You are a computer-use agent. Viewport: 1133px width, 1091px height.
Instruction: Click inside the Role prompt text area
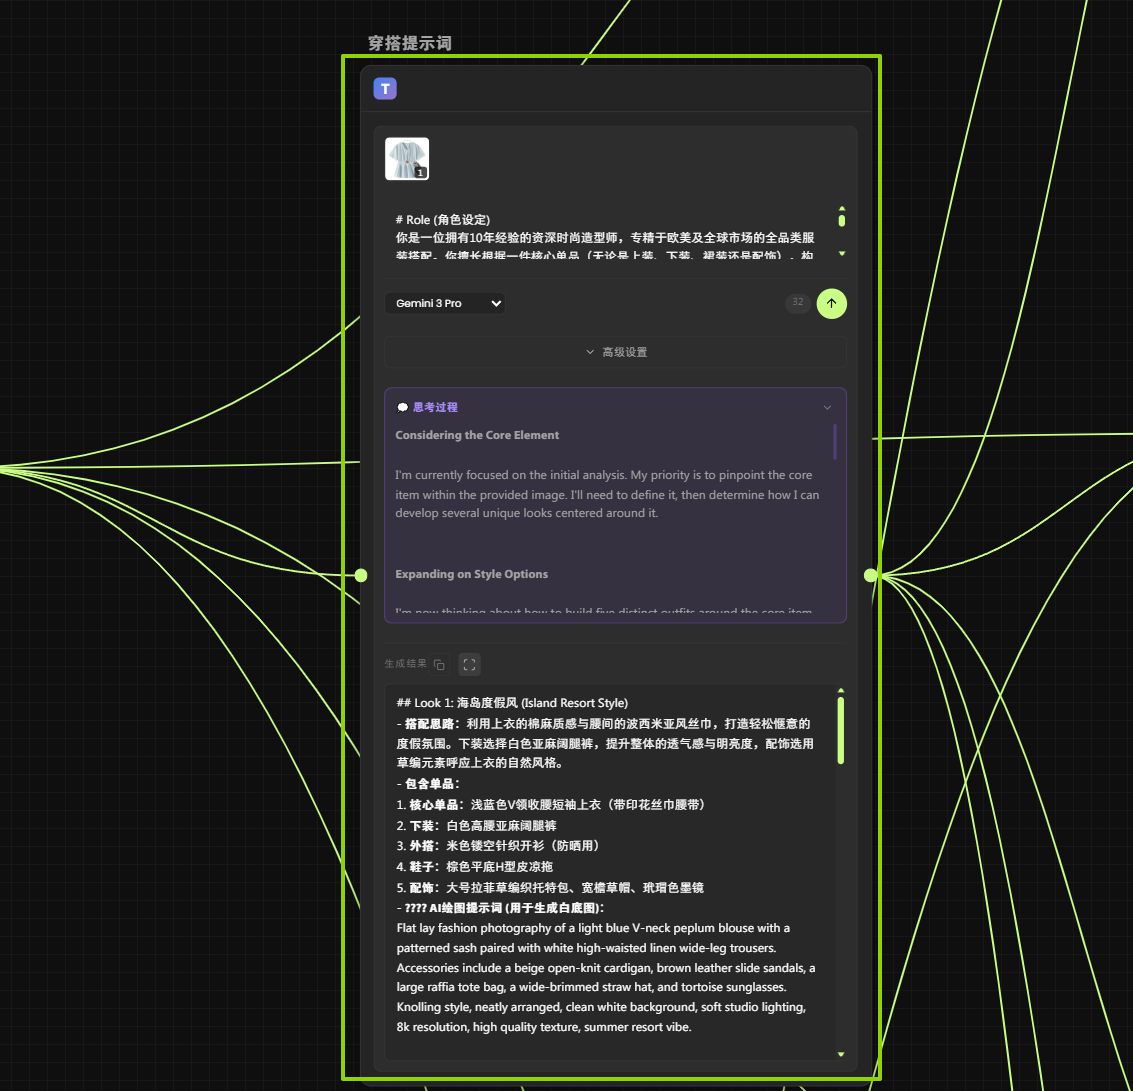click(x=605, y=238)
